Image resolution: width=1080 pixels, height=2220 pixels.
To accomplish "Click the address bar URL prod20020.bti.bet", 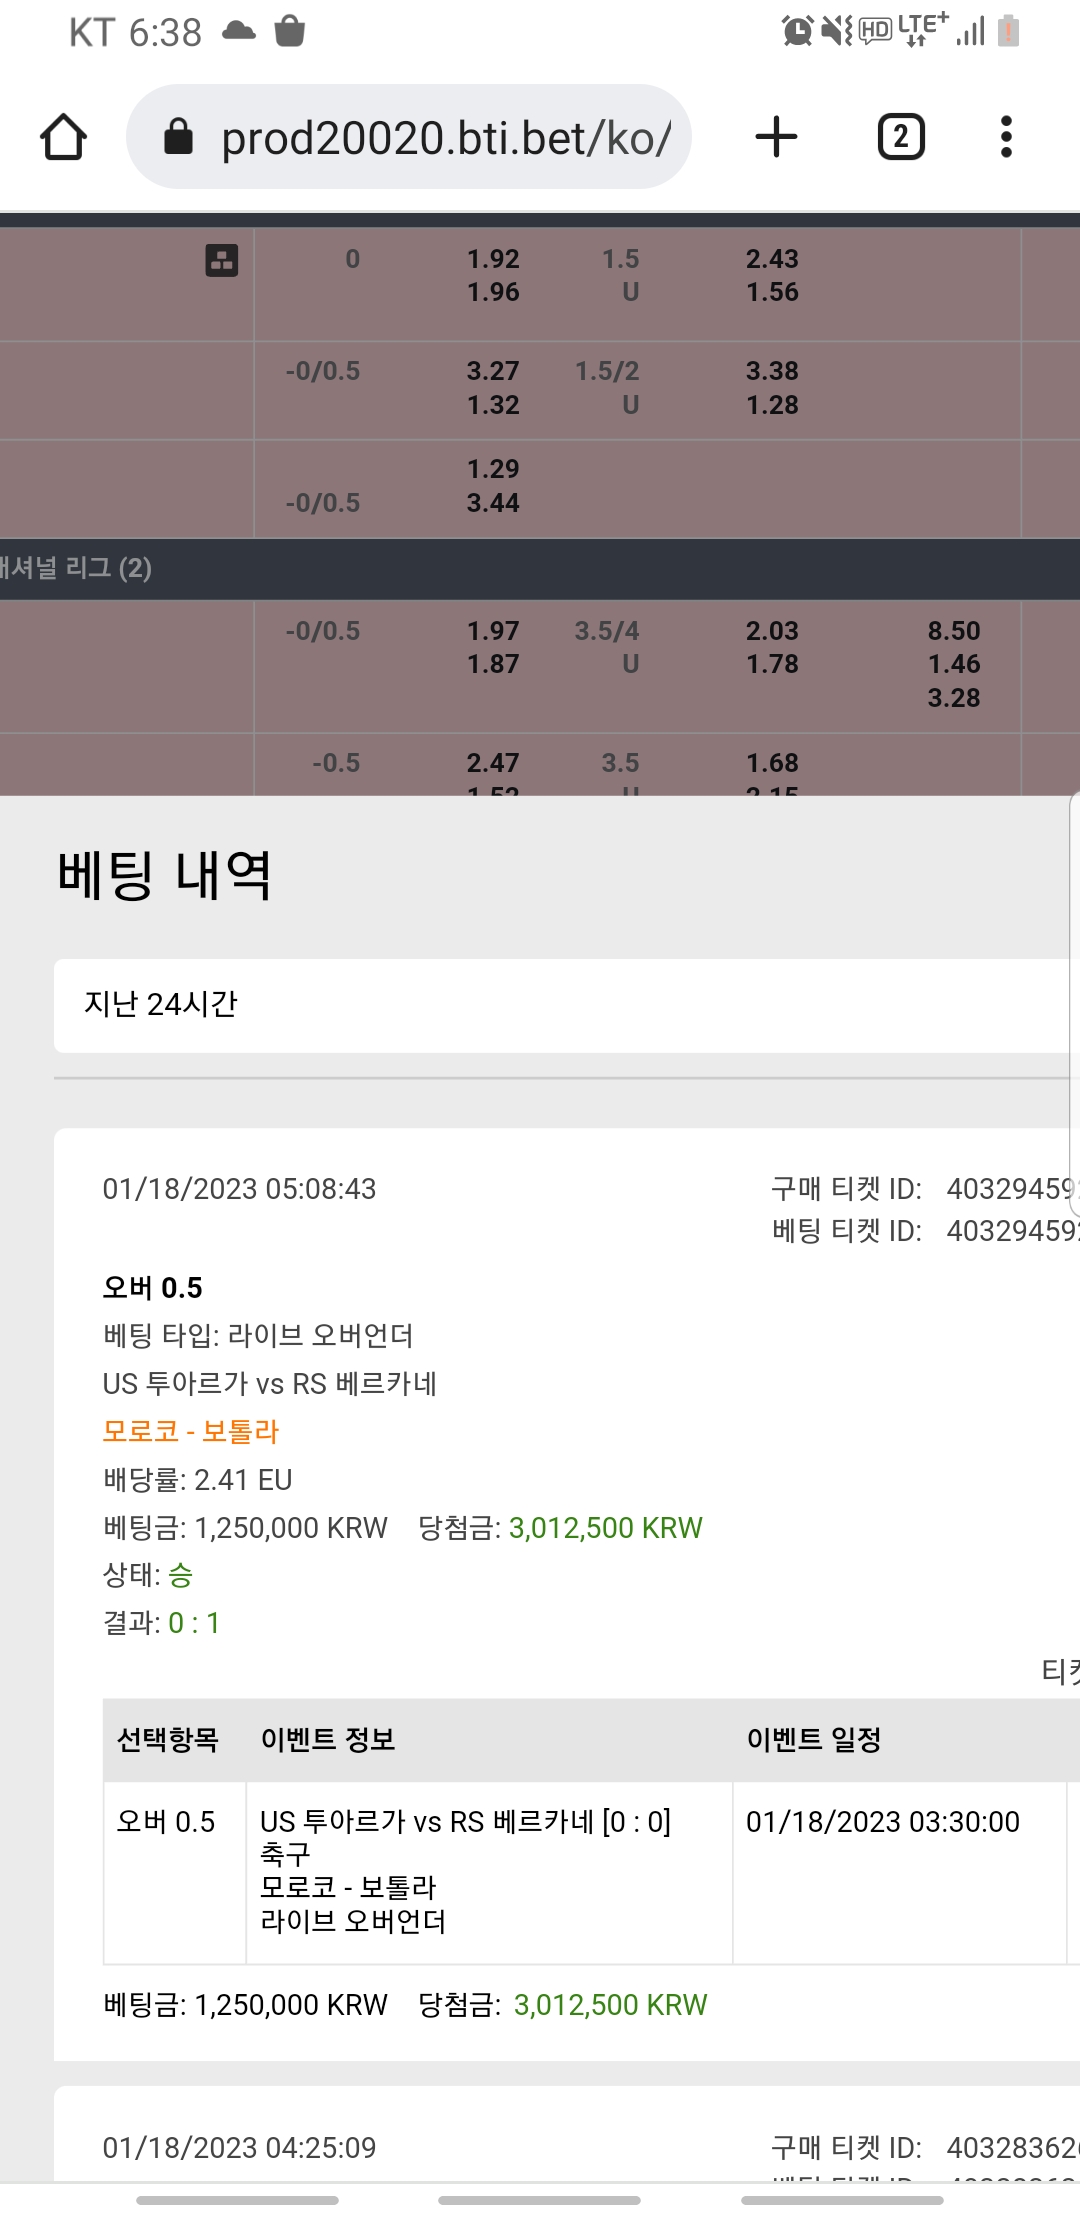I will (x=446, y=138).
